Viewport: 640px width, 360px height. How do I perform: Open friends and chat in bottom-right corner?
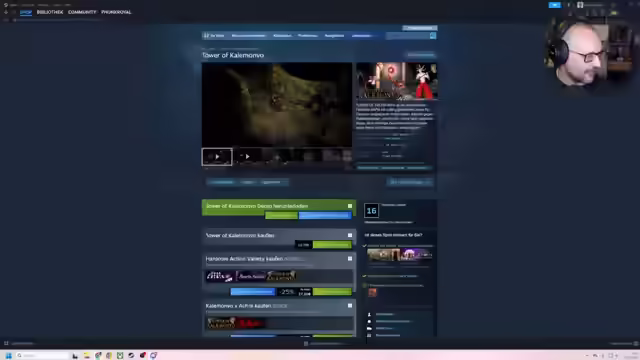pos(624,344)
